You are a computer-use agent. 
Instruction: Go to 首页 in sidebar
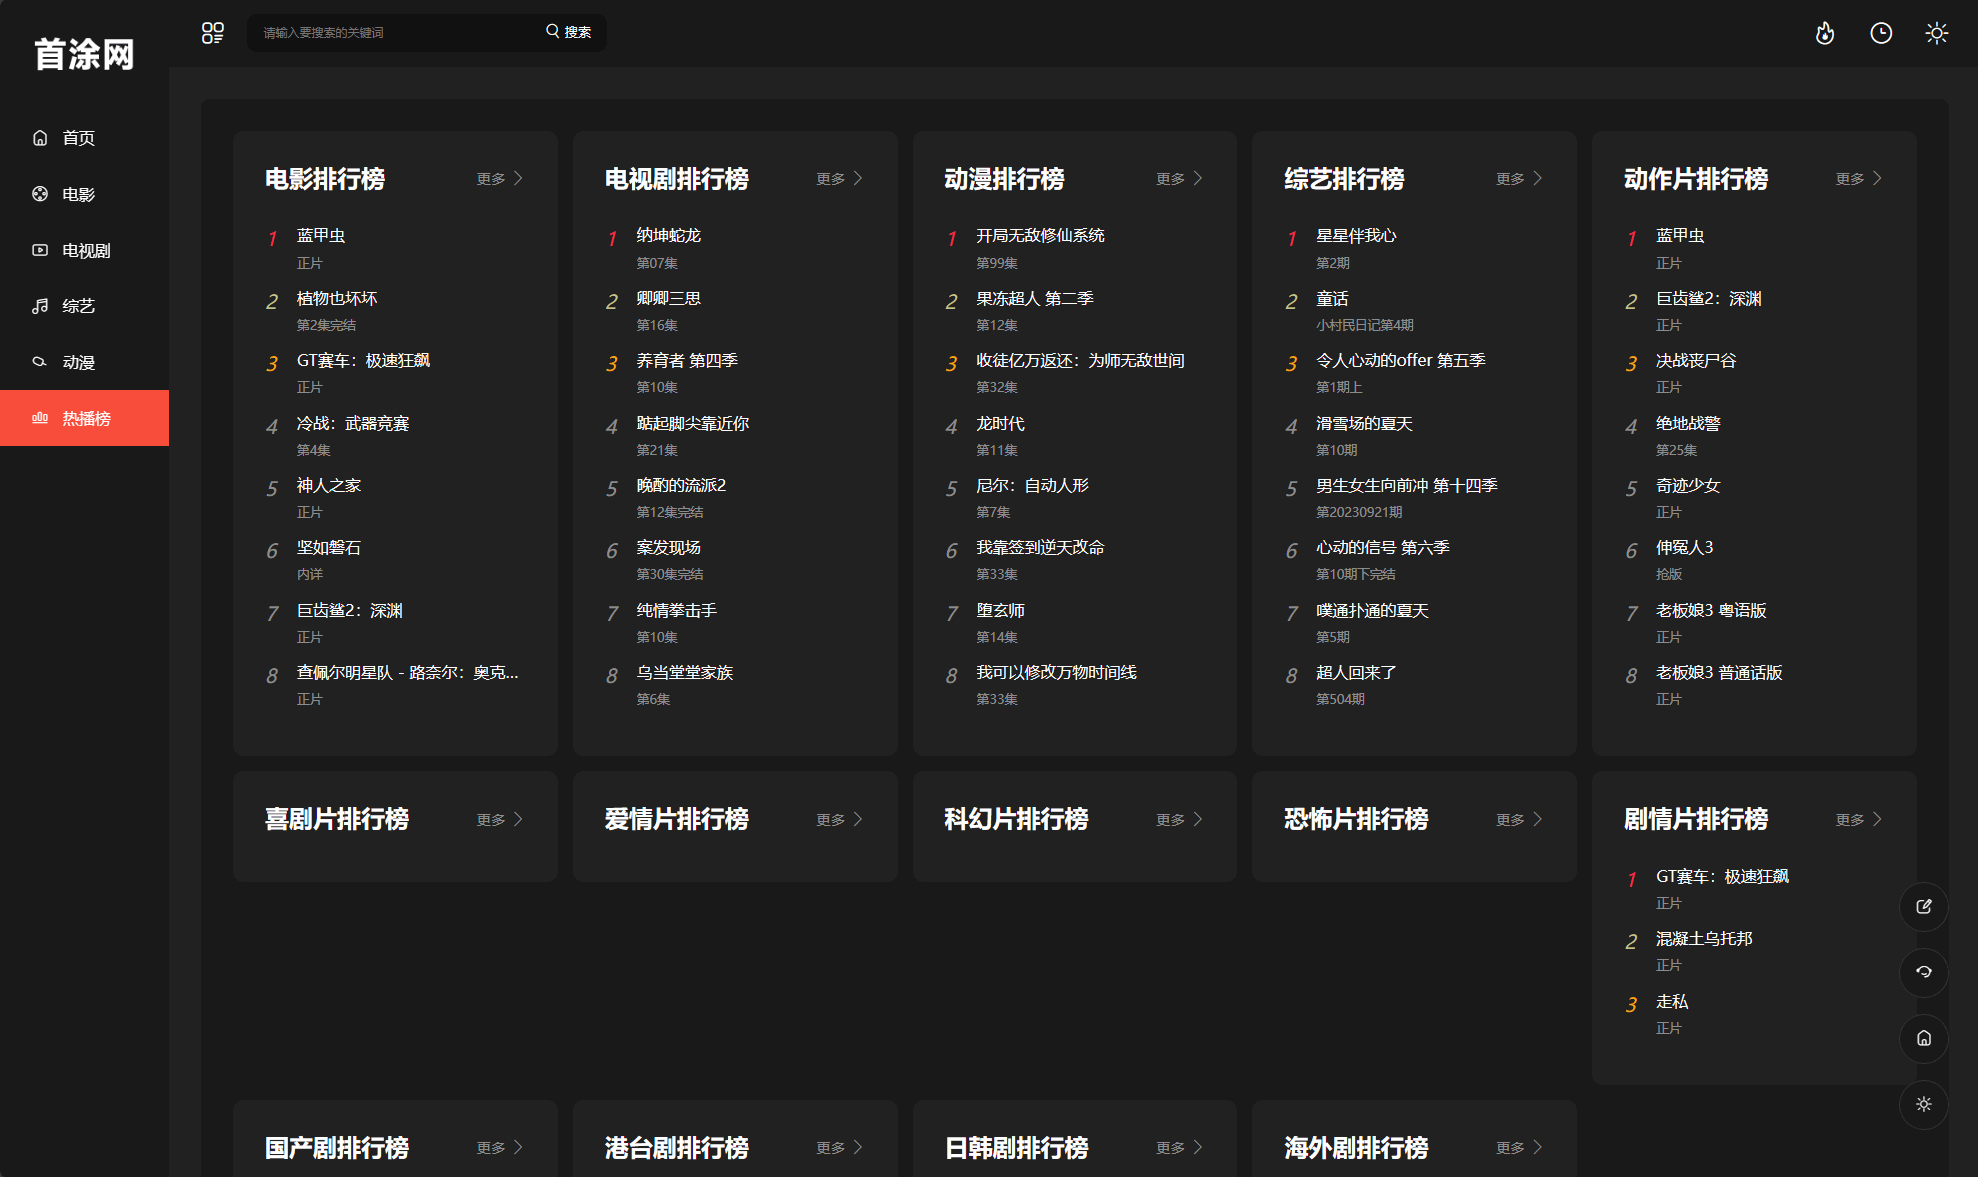(x=78, y=138)
